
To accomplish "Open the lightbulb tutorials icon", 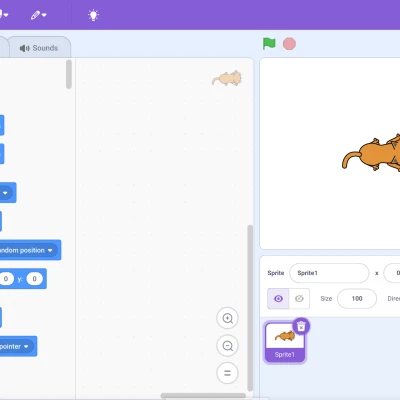I will [x=93, y=15].
